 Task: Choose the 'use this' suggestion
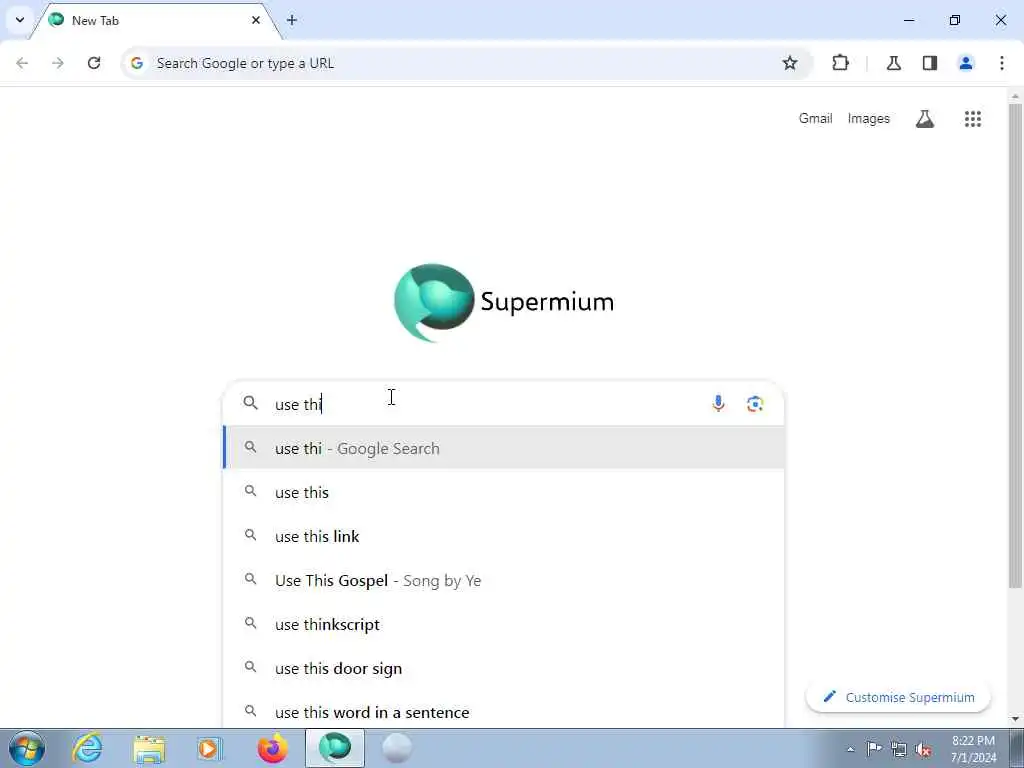click(504, 493)
